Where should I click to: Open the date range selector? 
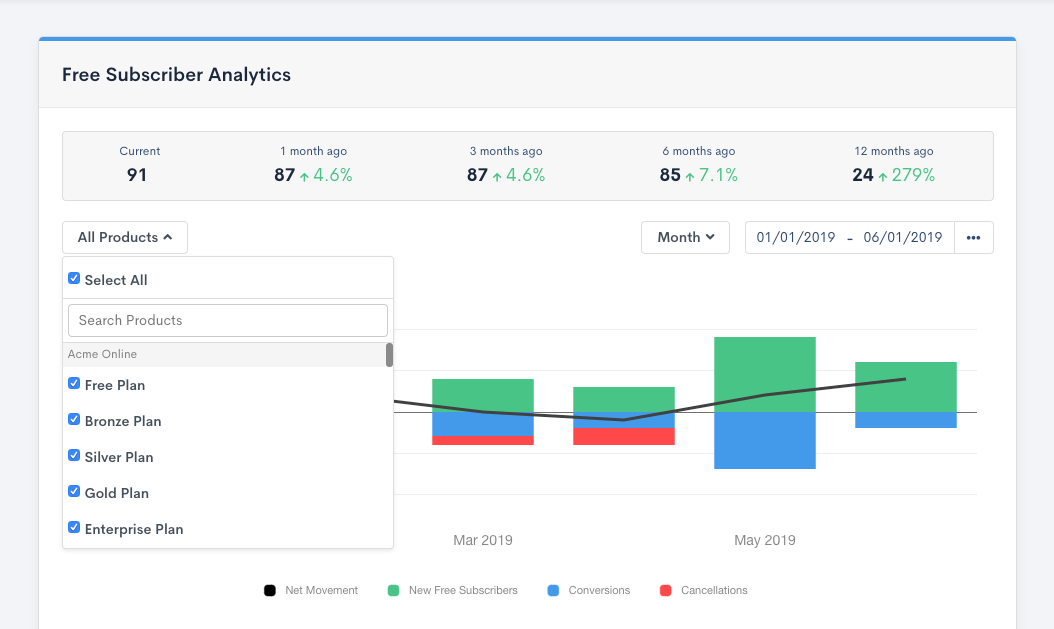848,237
